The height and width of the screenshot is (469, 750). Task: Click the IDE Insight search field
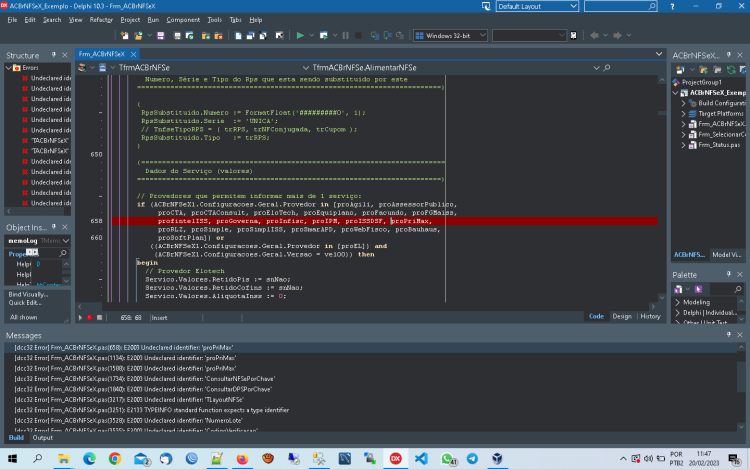coord(620,6)
